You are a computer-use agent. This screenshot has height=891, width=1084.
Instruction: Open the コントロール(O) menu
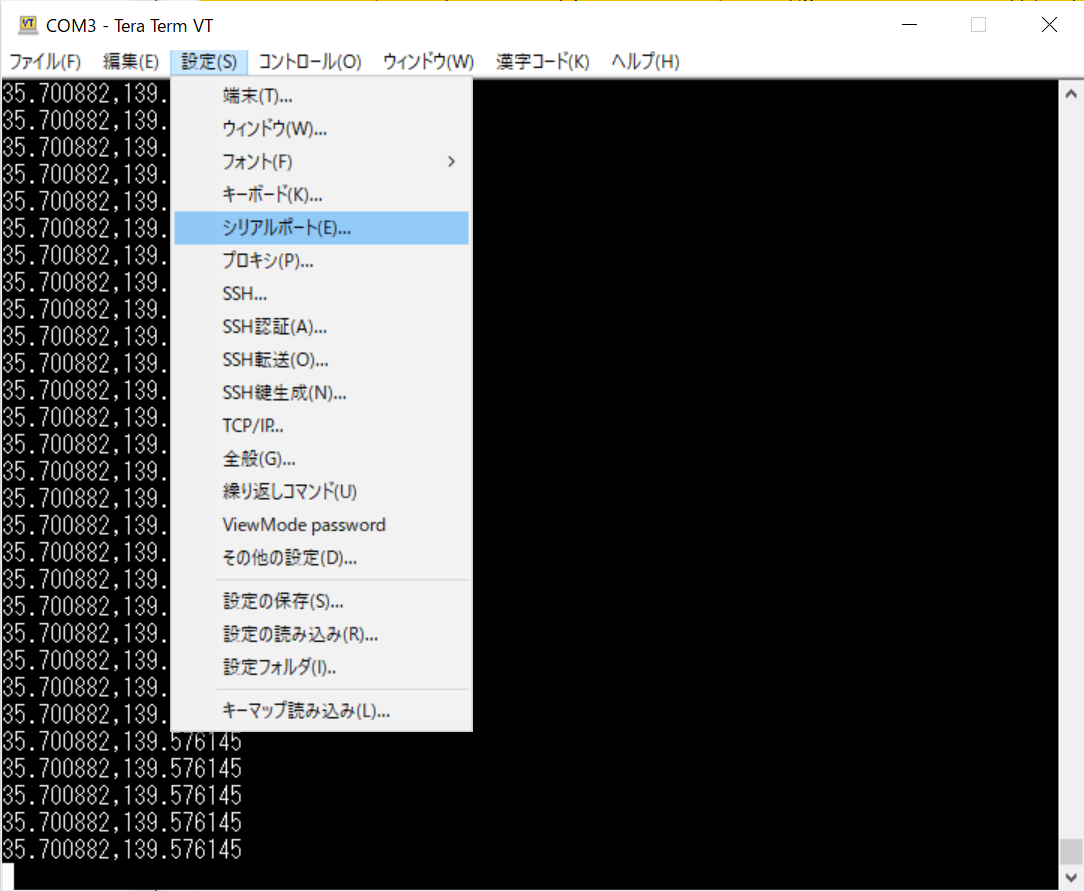point(309,62)
